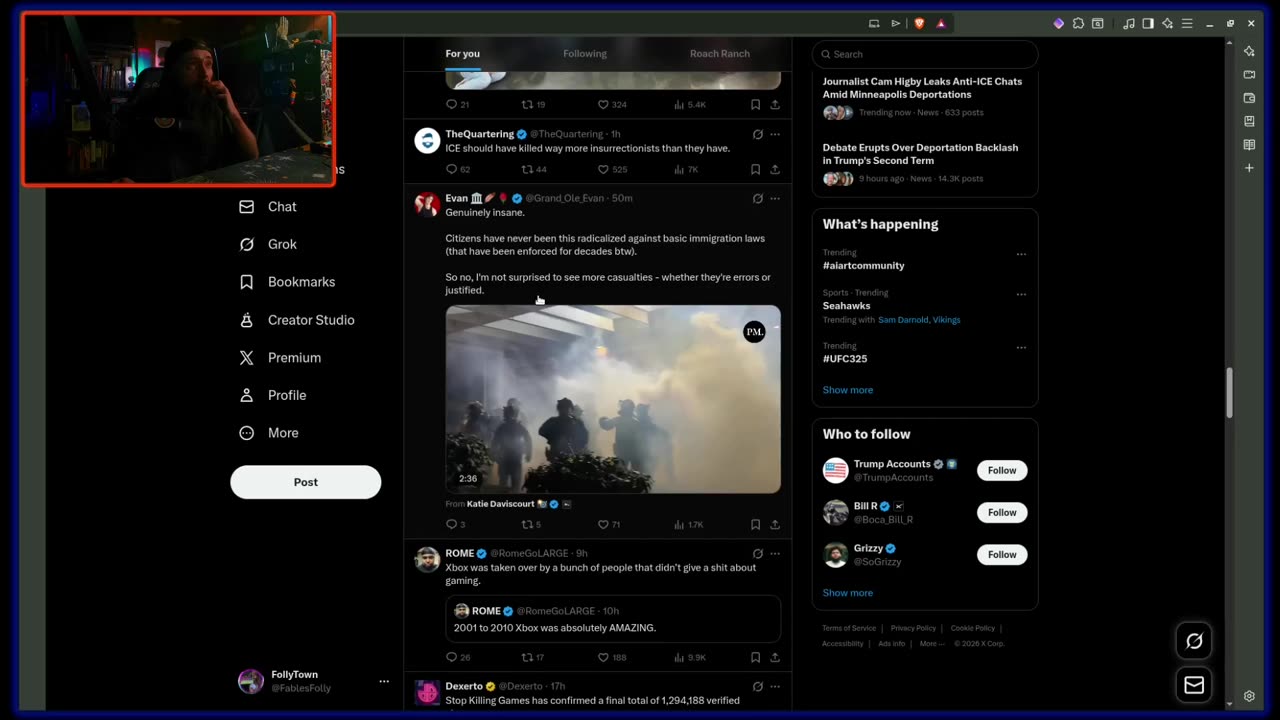The image size is (1280, 720).
Task: Bookmark TheQuartering's post
Action: (x=755, y=169)
